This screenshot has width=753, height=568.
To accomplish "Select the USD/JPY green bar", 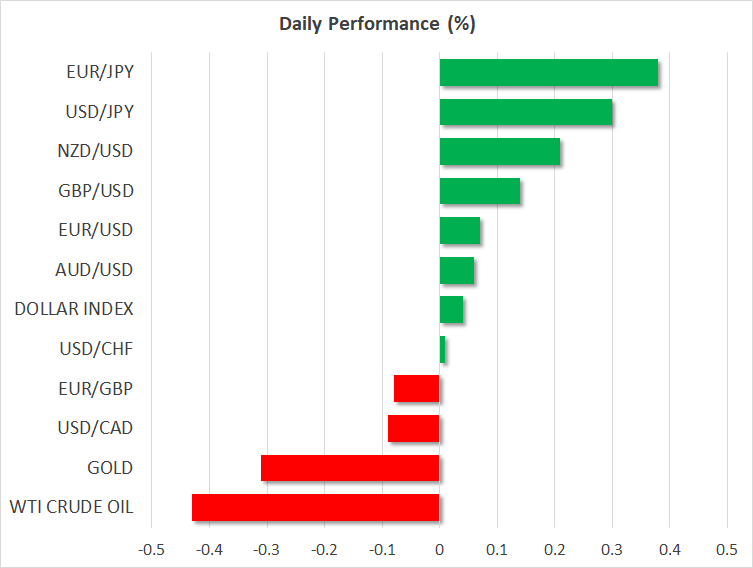I will [525, 112].
